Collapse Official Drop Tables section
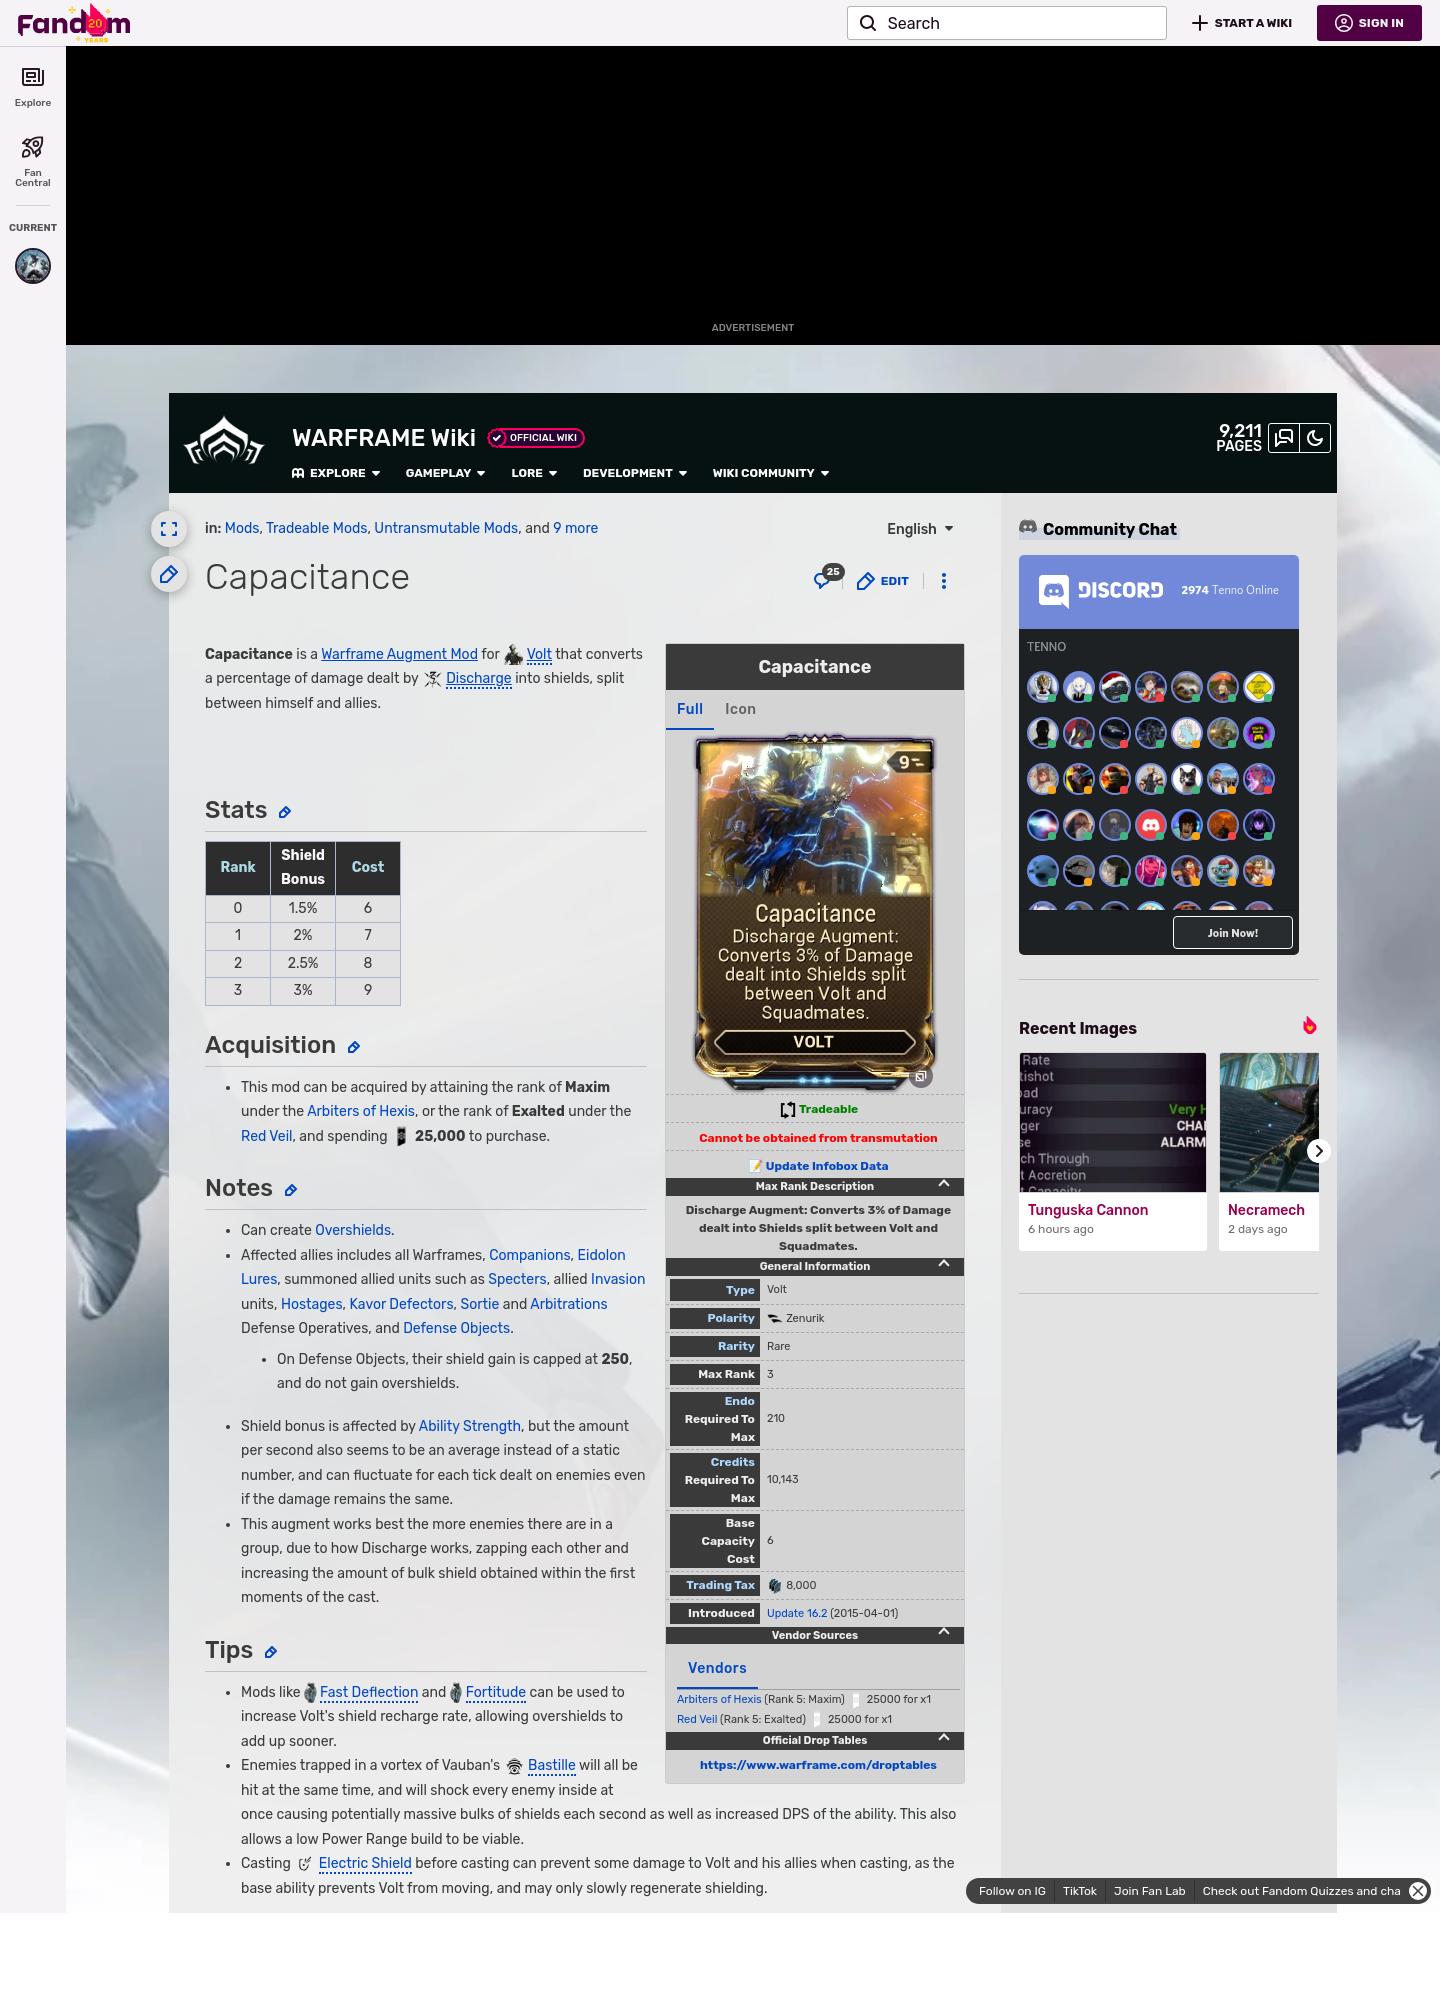 (943, 1737)
